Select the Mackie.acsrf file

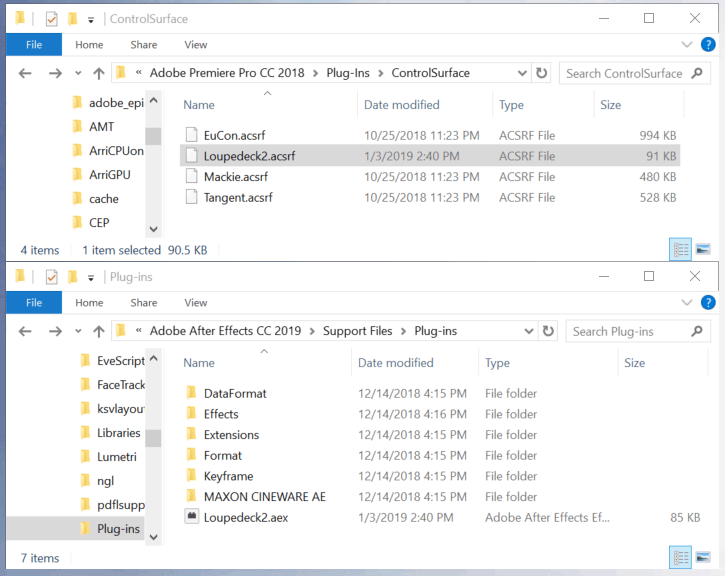click(430, 177)
